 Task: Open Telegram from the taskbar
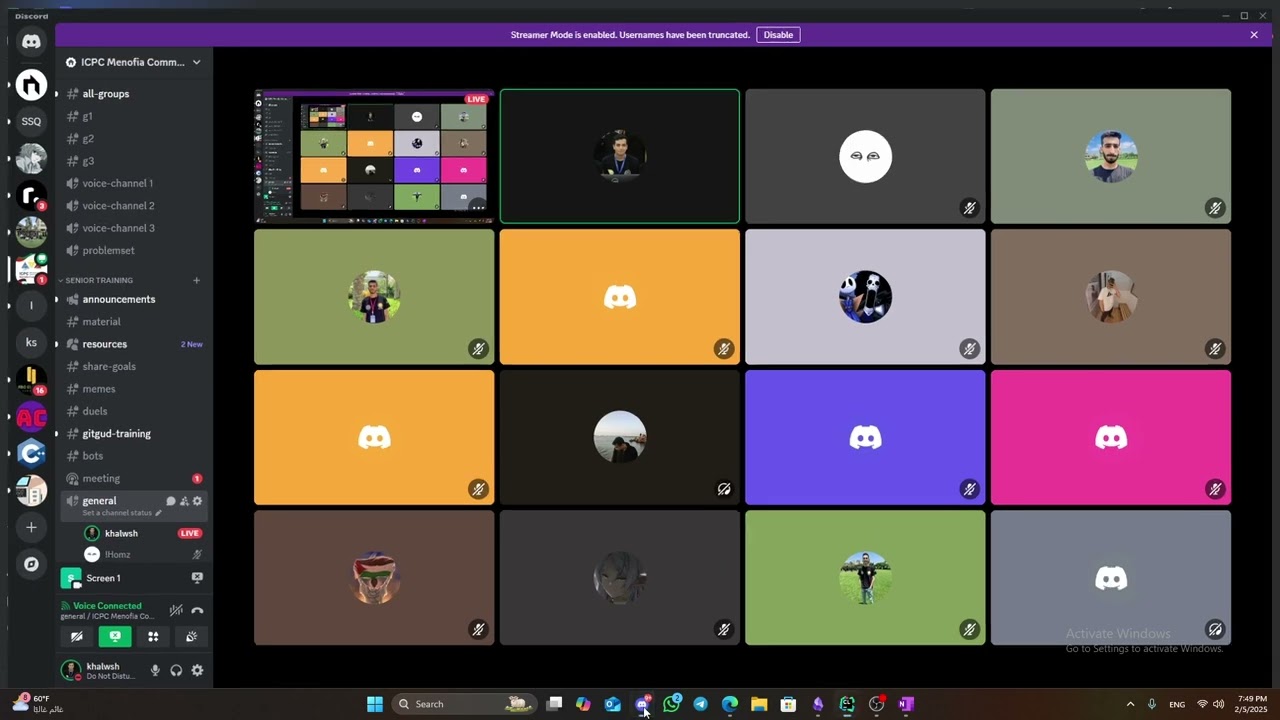700,704
